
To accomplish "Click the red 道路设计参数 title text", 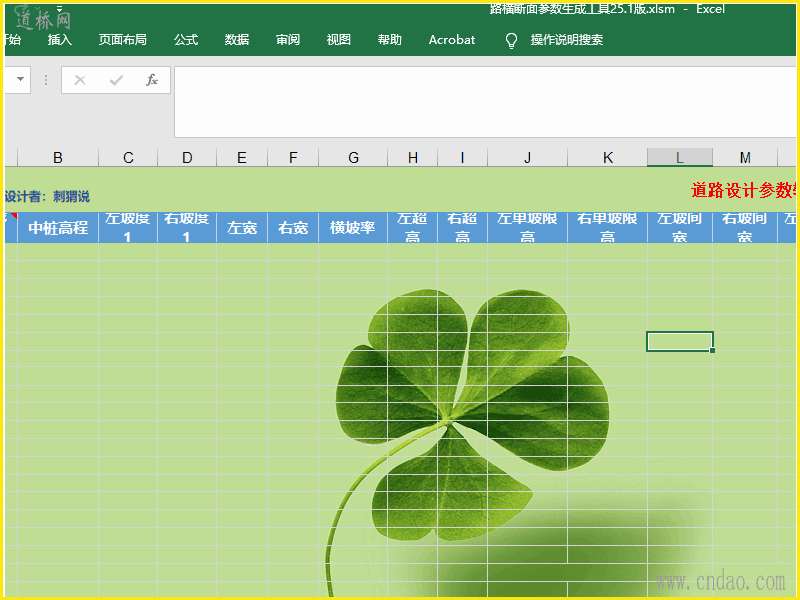I will coord(744,190).
